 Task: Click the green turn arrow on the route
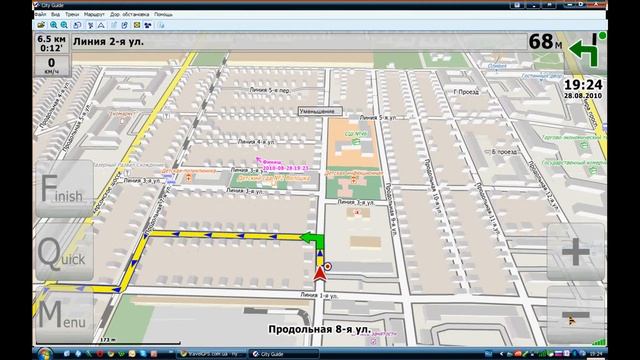[x=313, y=241]
